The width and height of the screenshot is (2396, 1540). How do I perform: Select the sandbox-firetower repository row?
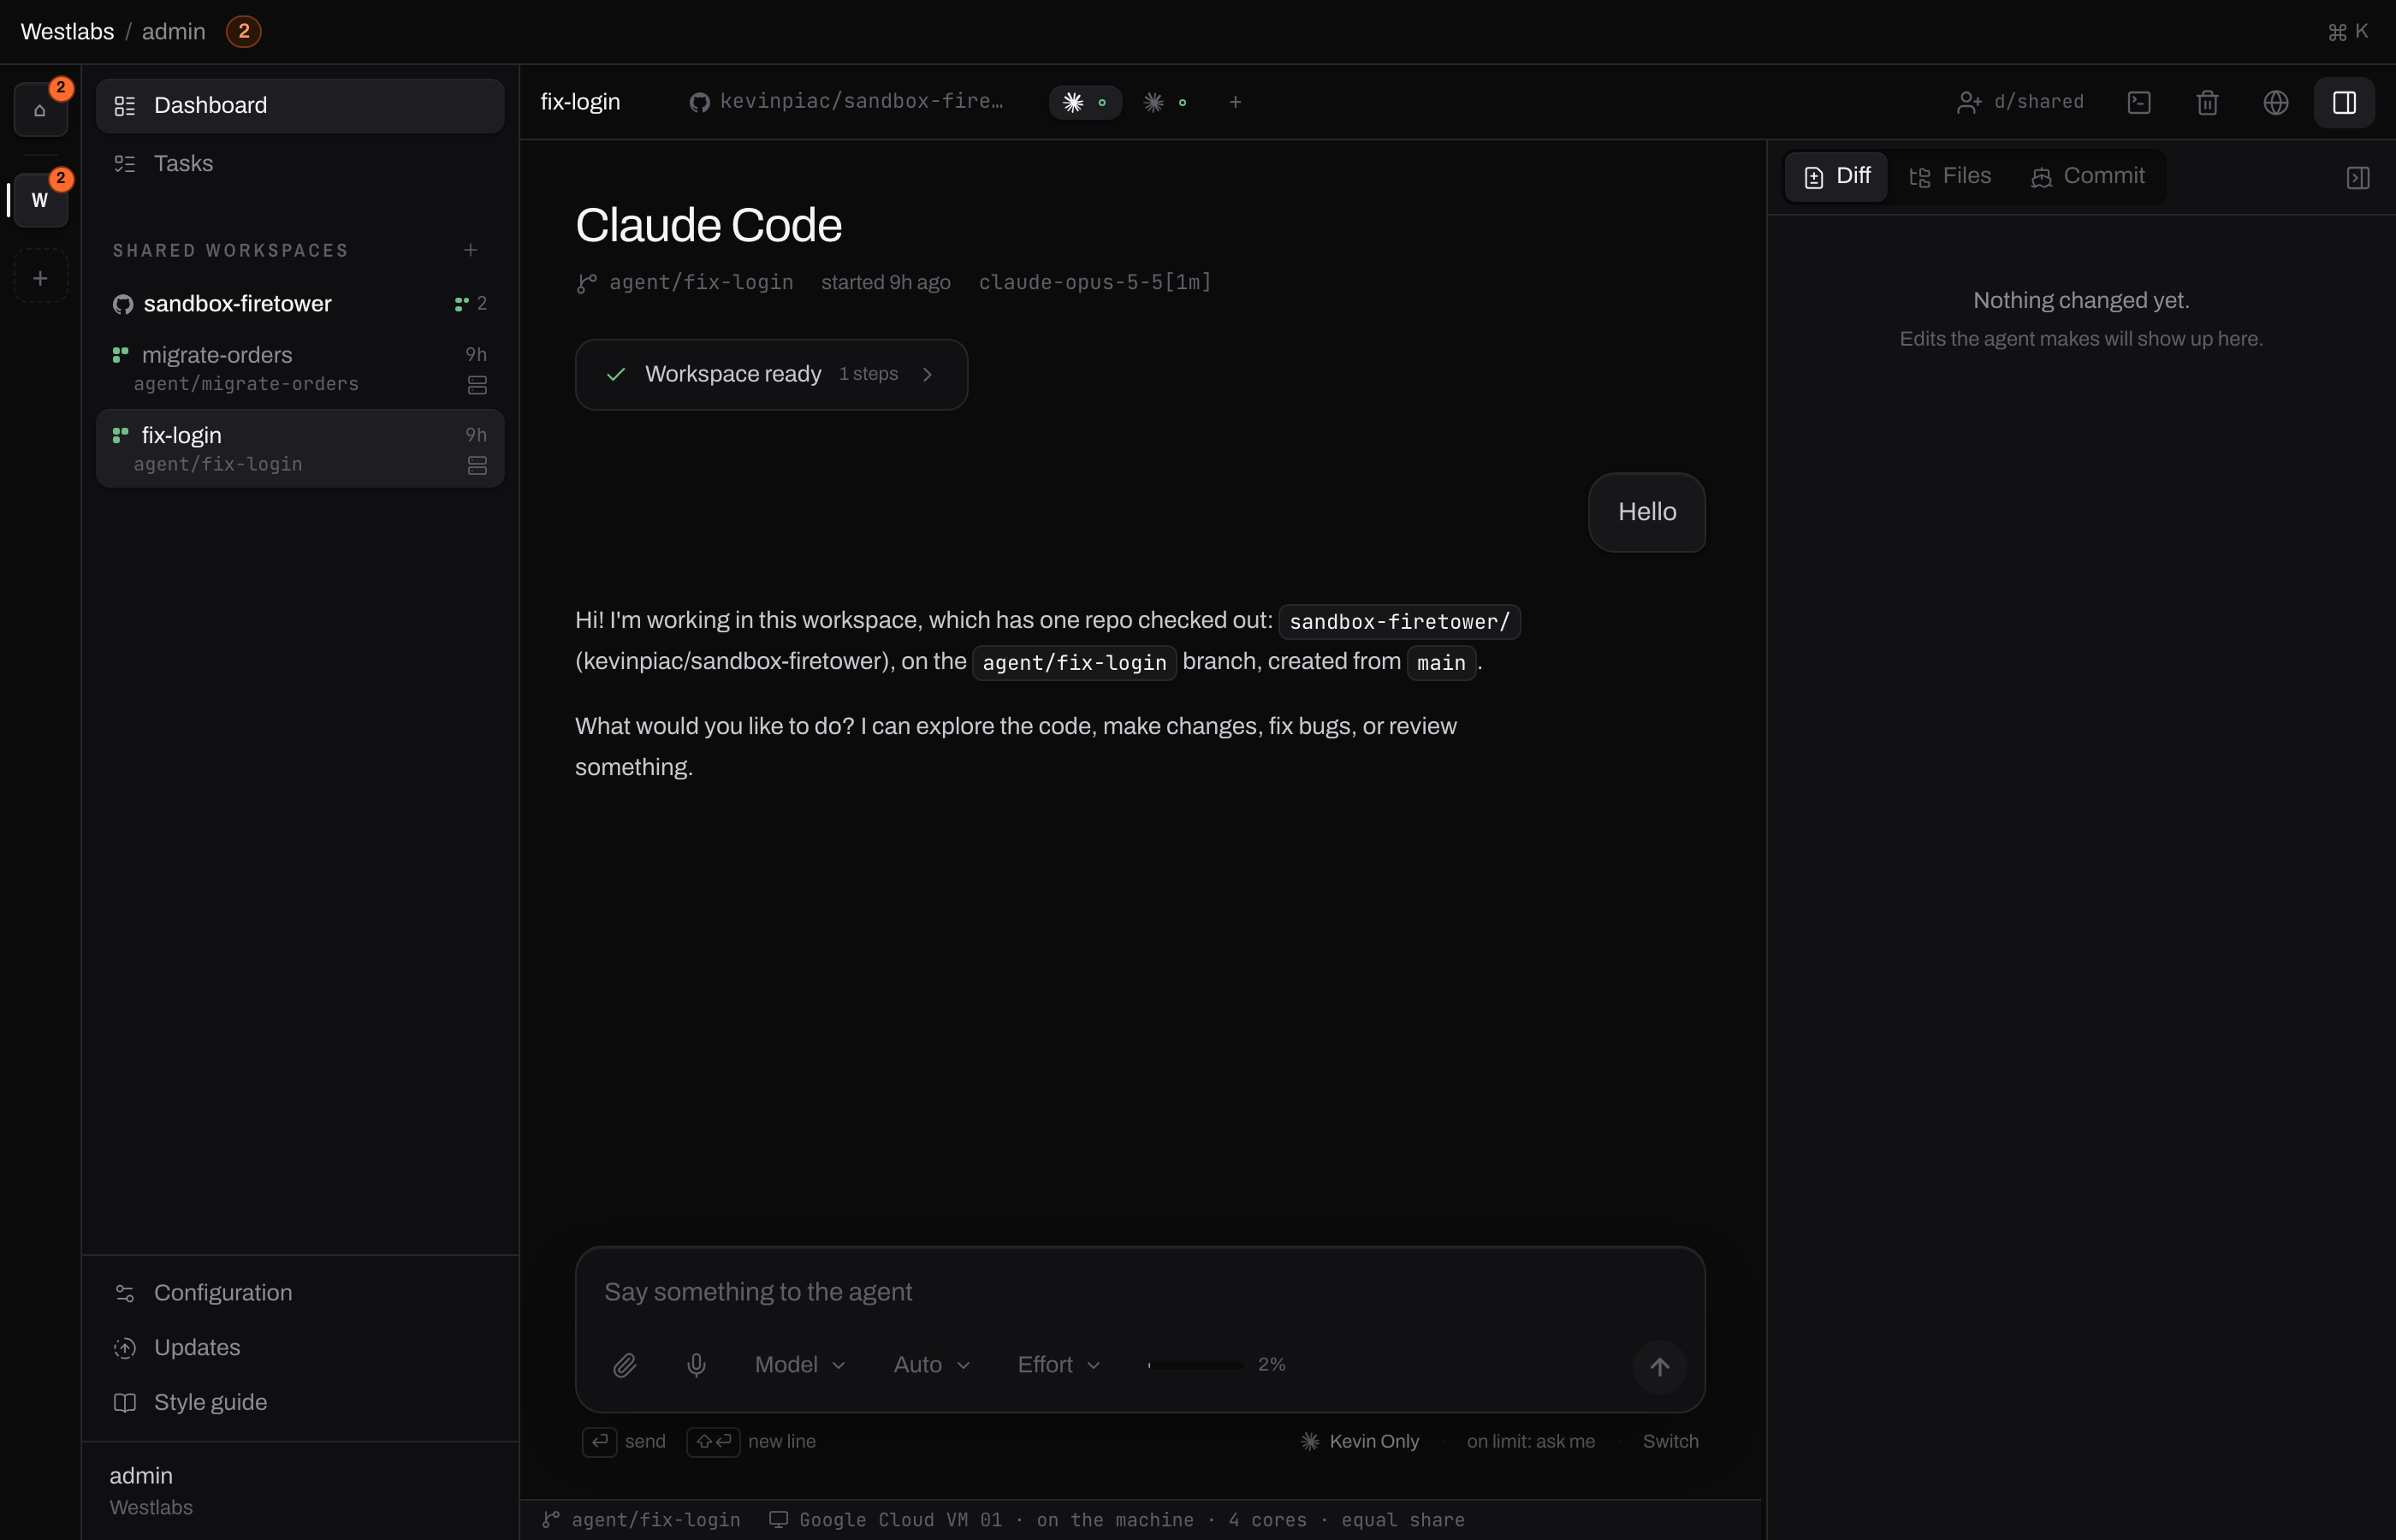[x=300, y=304]
